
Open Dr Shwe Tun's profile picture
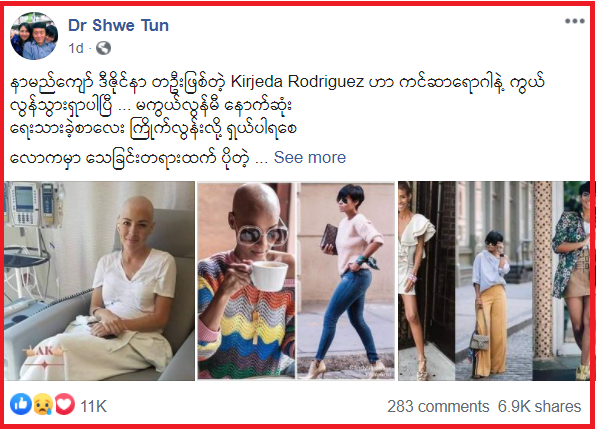(x=34, y=36)
